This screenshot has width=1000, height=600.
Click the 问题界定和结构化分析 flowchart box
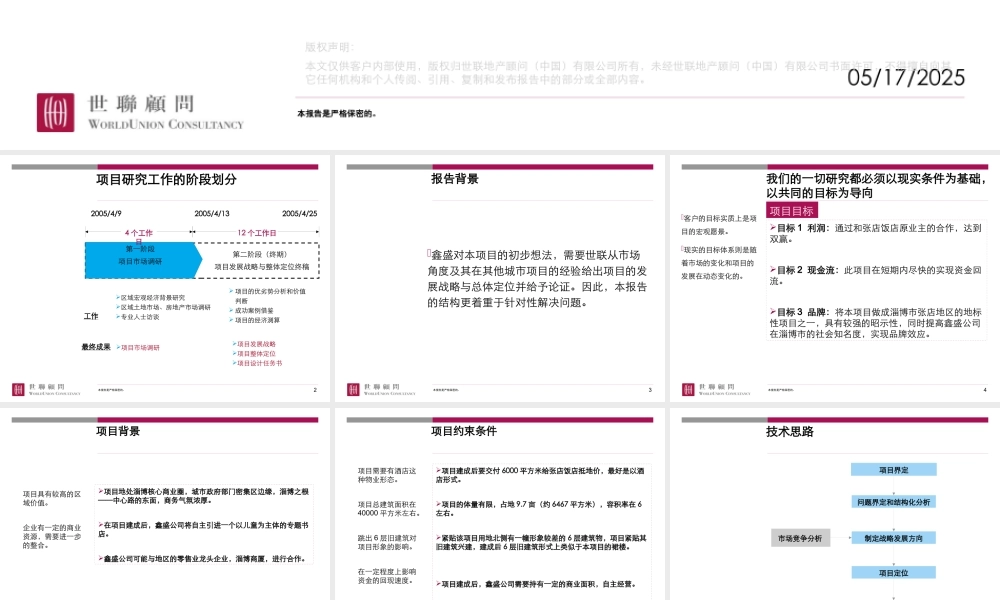point(893,502)
